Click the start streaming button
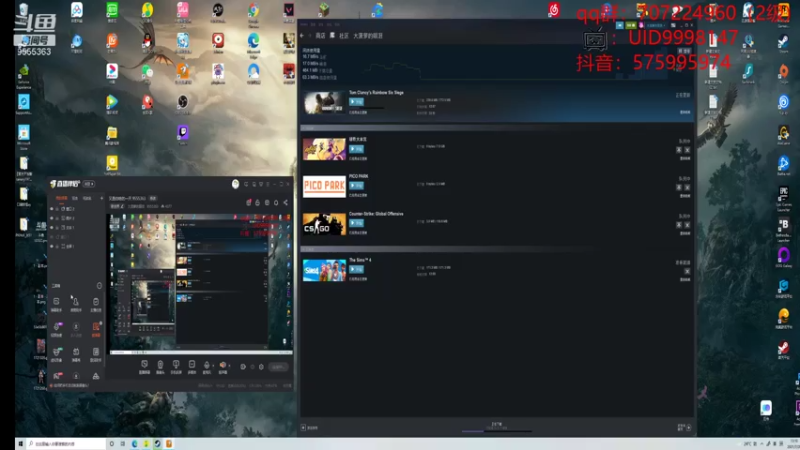 click(x=278, y=367)
